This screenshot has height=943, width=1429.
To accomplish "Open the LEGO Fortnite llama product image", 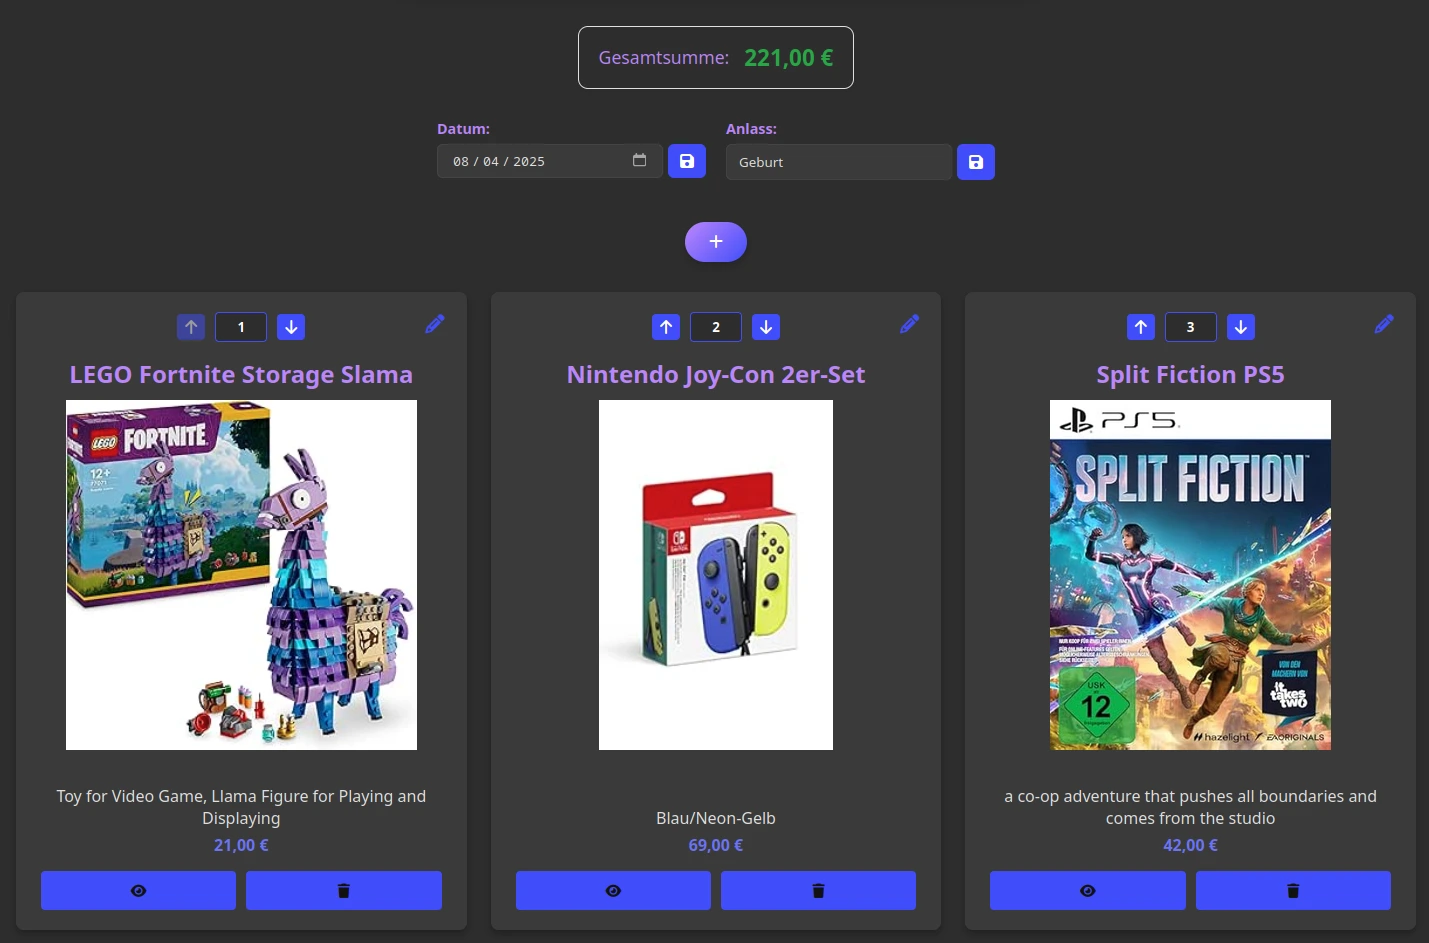I will [241, 575].
